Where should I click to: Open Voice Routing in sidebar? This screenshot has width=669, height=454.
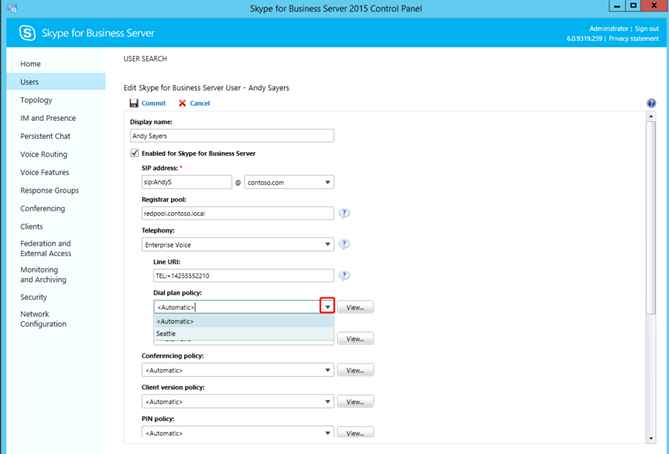44,154
